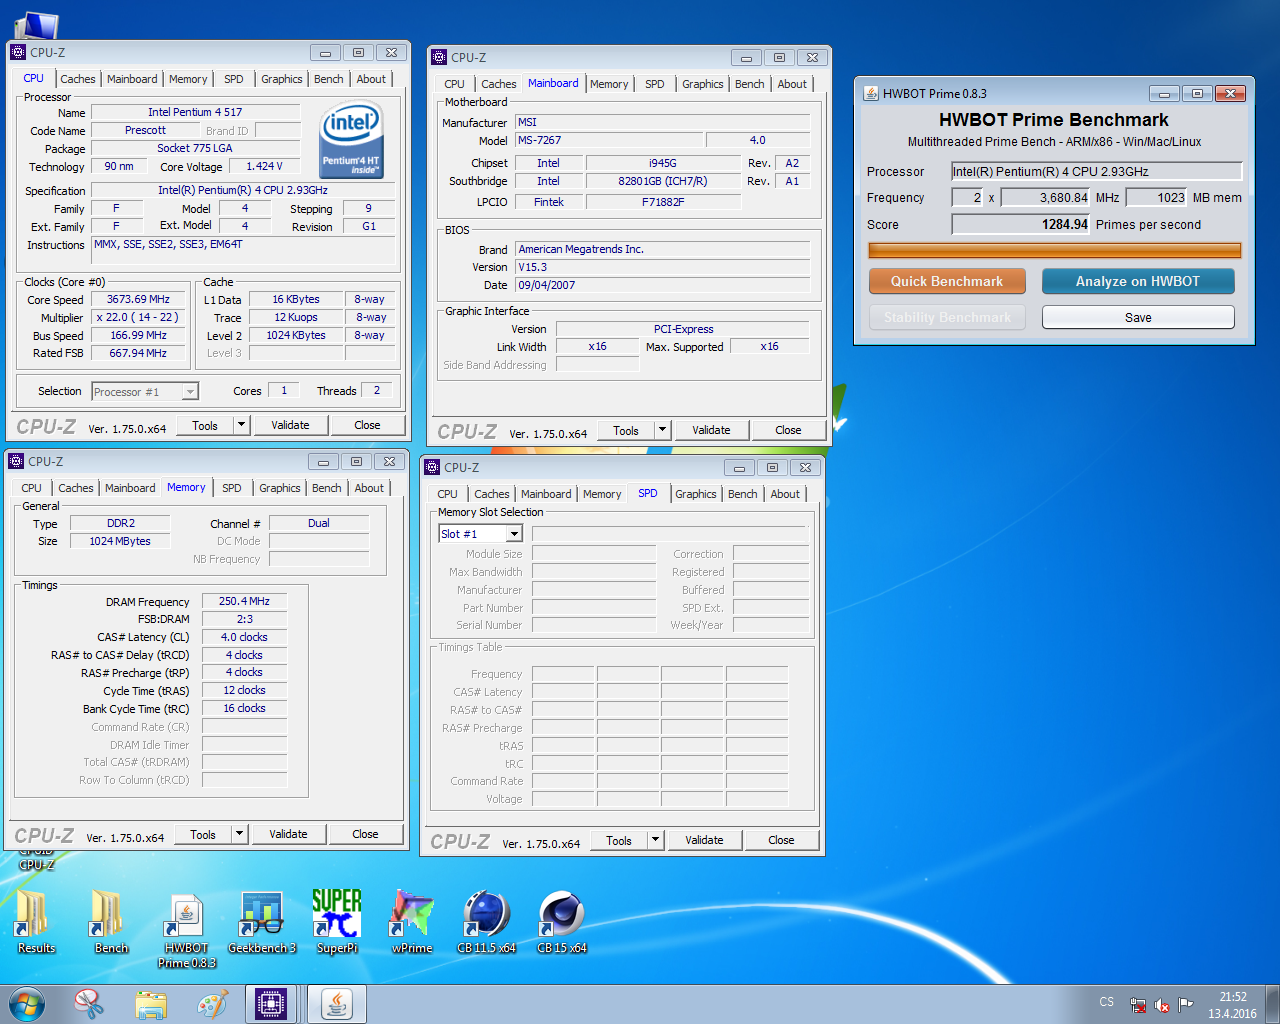Viewport: 1280px width, 1024px height.
Task: Launch CB 15 x64 desktop shortcut
Action: pos(562,922)
